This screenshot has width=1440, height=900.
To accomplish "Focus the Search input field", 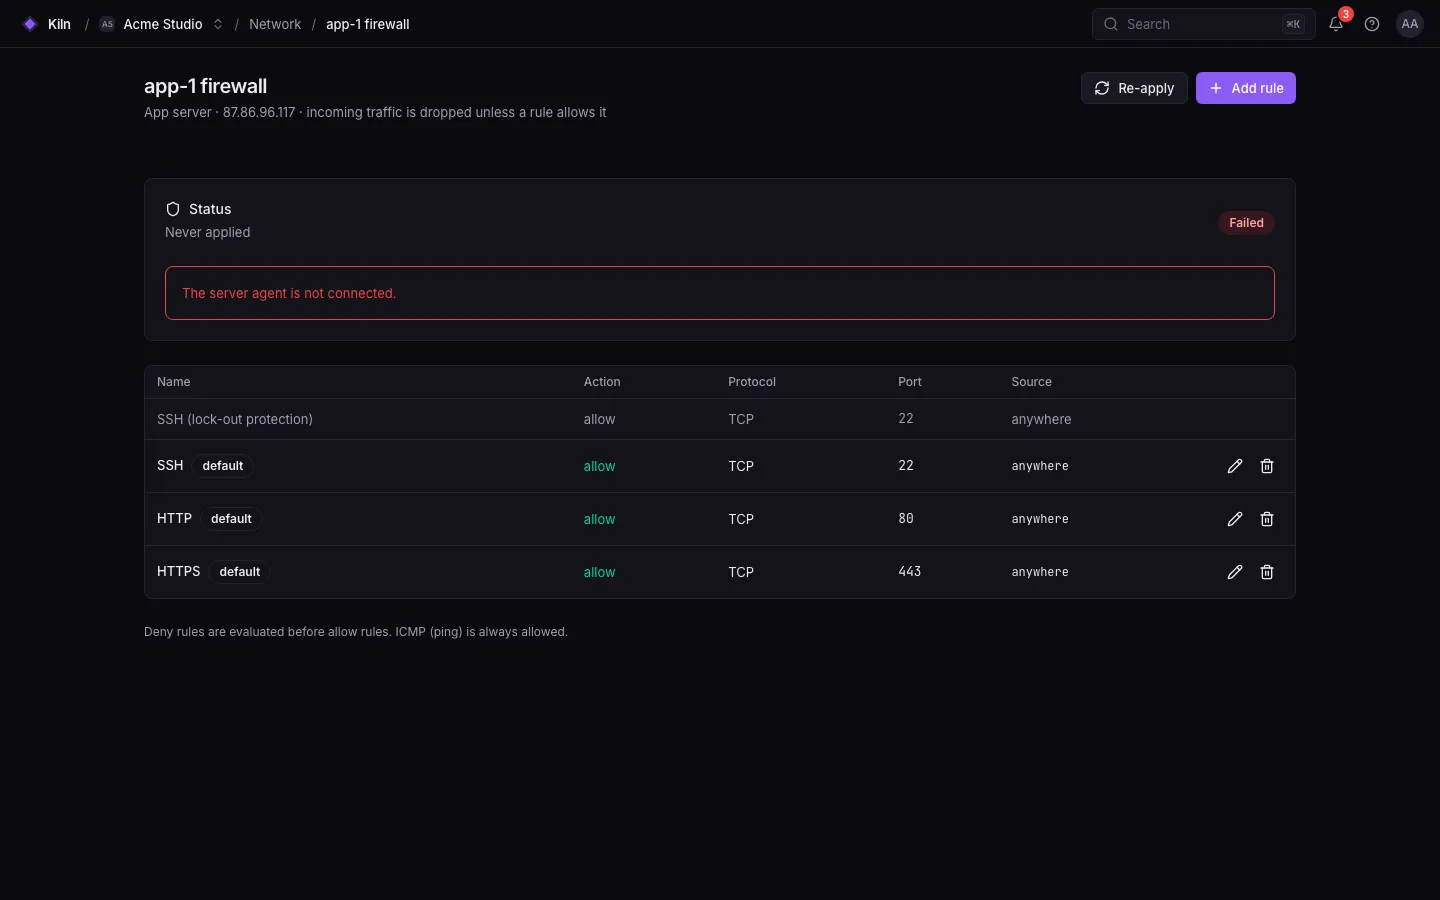I will (x=1203, y=24).
